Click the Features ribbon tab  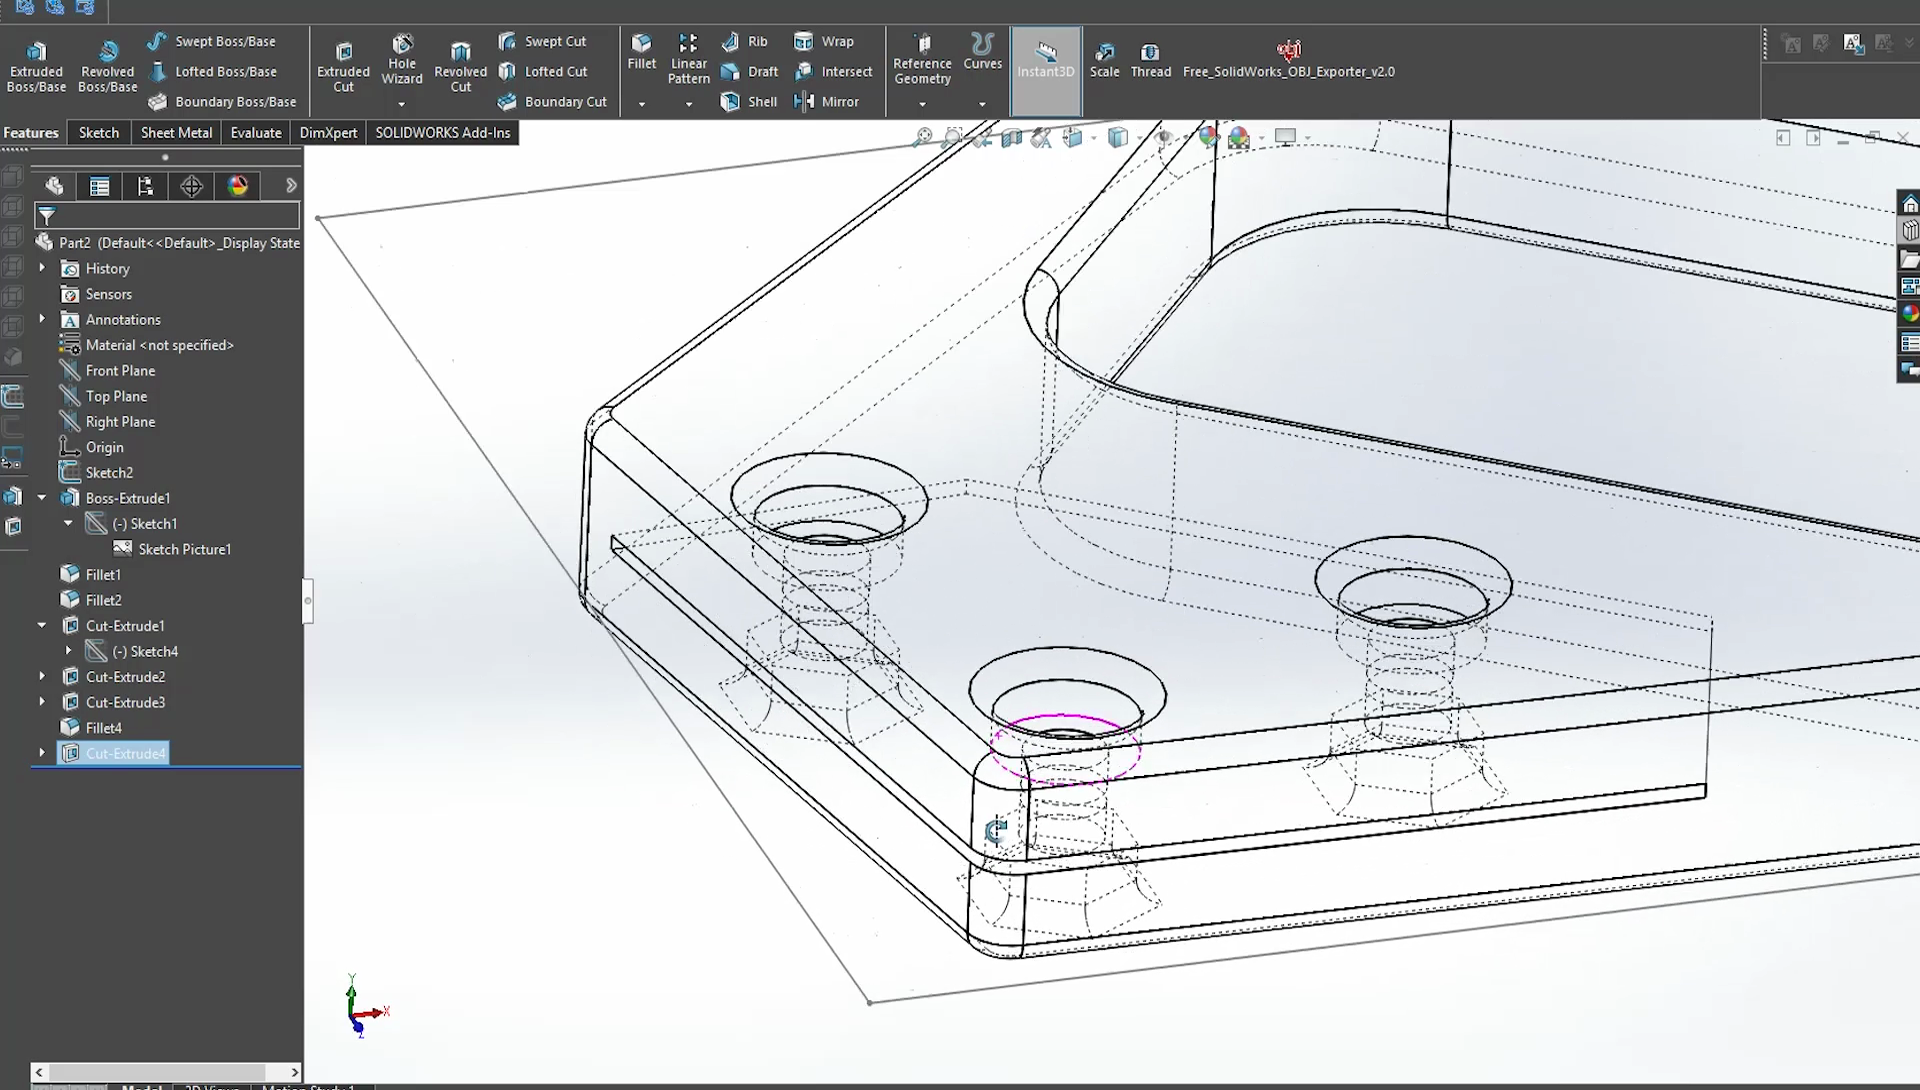click(29, 132)
